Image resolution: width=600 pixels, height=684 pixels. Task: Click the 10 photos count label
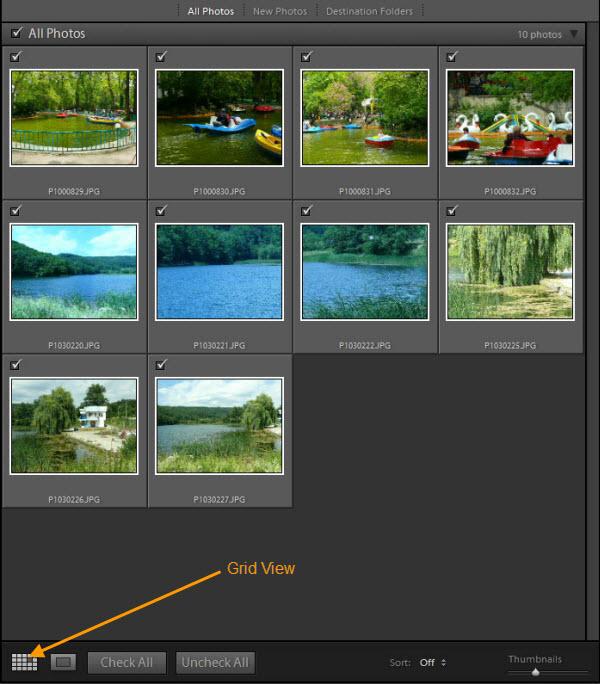(x=539, y=34)
